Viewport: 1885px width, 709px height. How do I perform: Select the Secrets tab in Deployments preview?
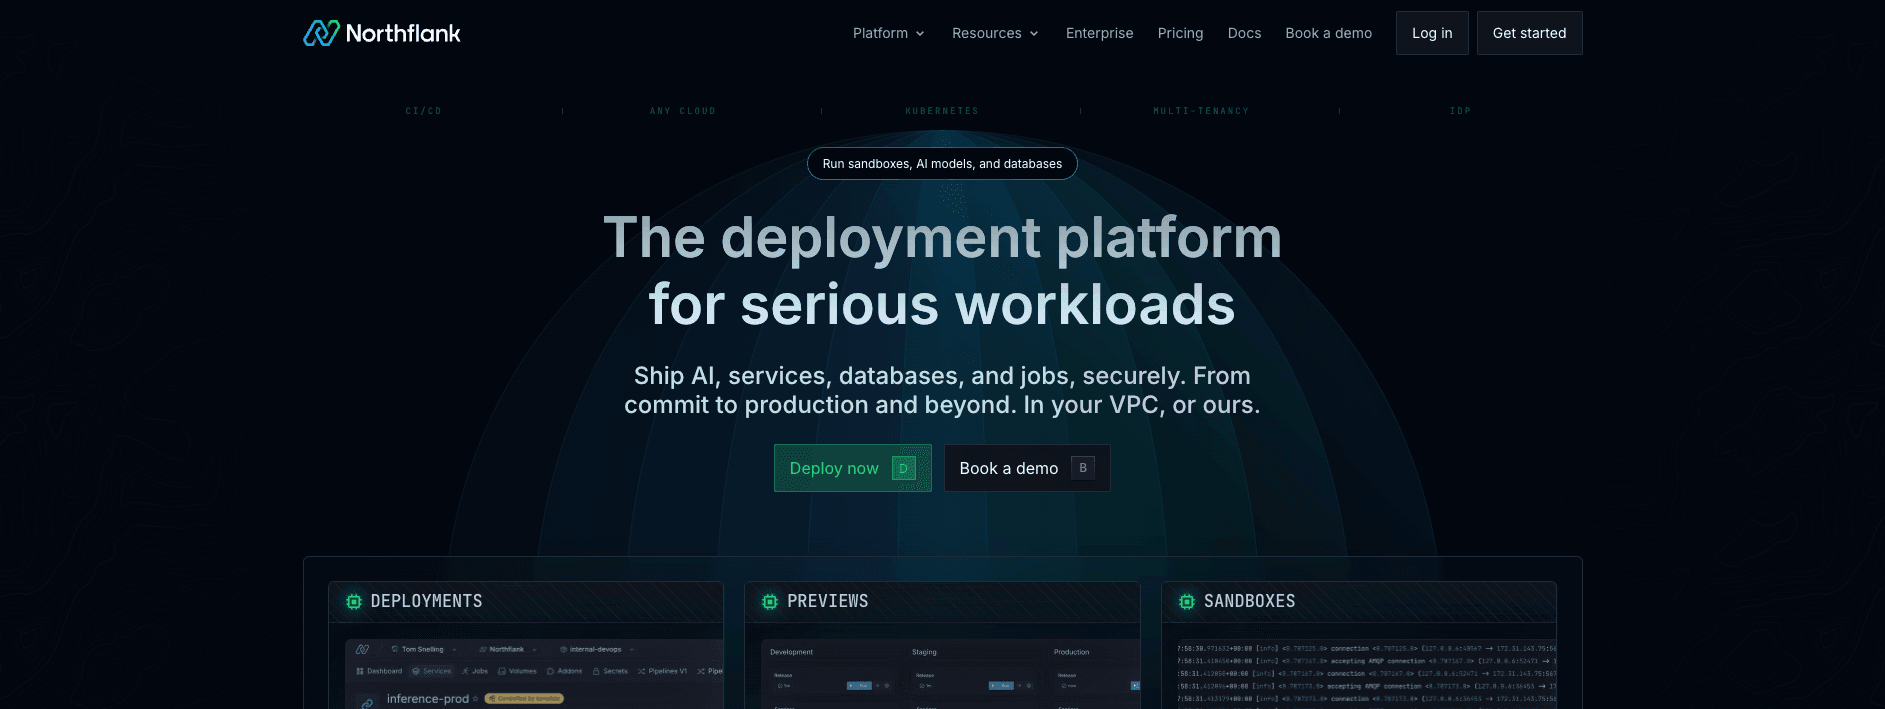pos(610,671)
